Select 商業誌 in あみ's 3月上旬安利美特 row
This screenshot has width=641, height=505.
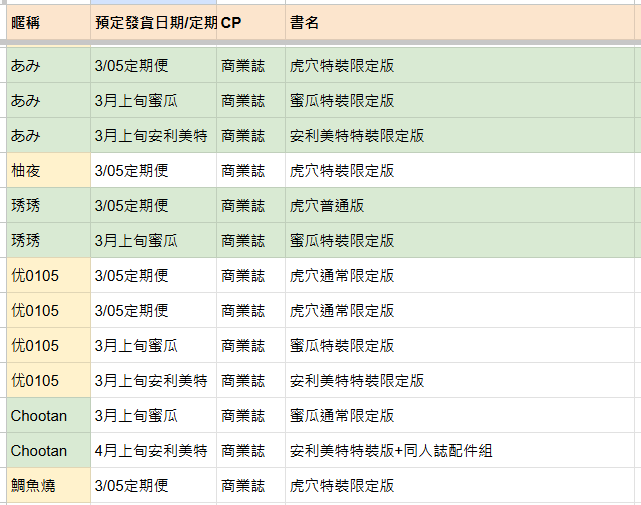click(251, 136)
